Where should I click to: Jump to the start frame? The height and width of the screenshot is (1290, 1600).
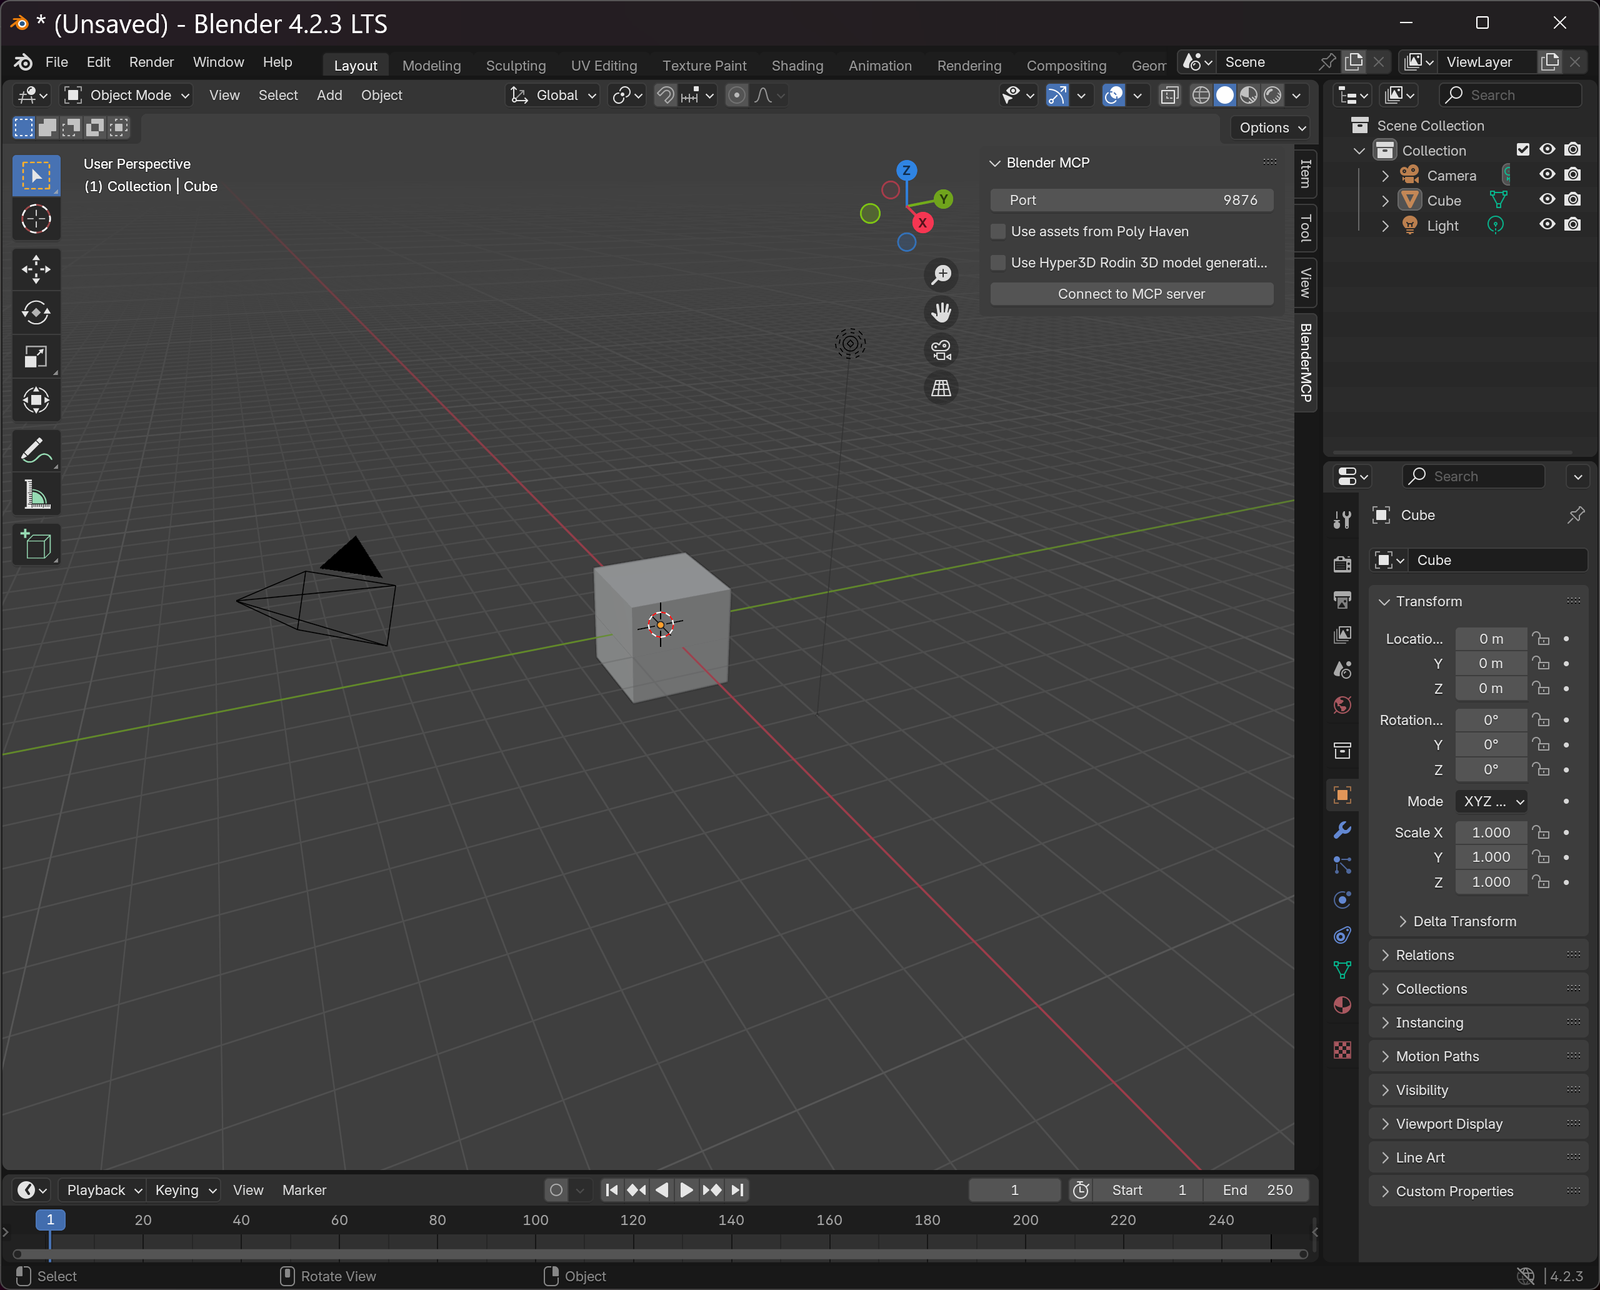pos(612,1190)
